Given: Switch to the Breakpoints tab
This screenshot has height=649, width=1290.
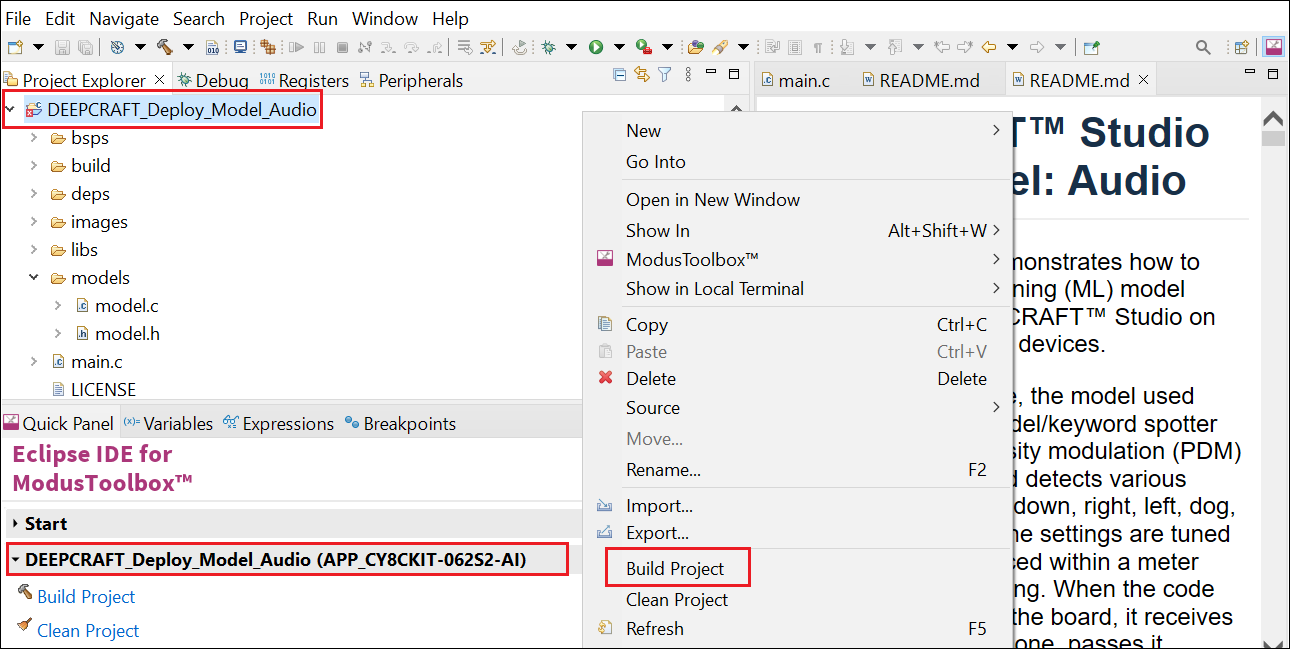Looking at the screenshot, I should pos(400,424).
